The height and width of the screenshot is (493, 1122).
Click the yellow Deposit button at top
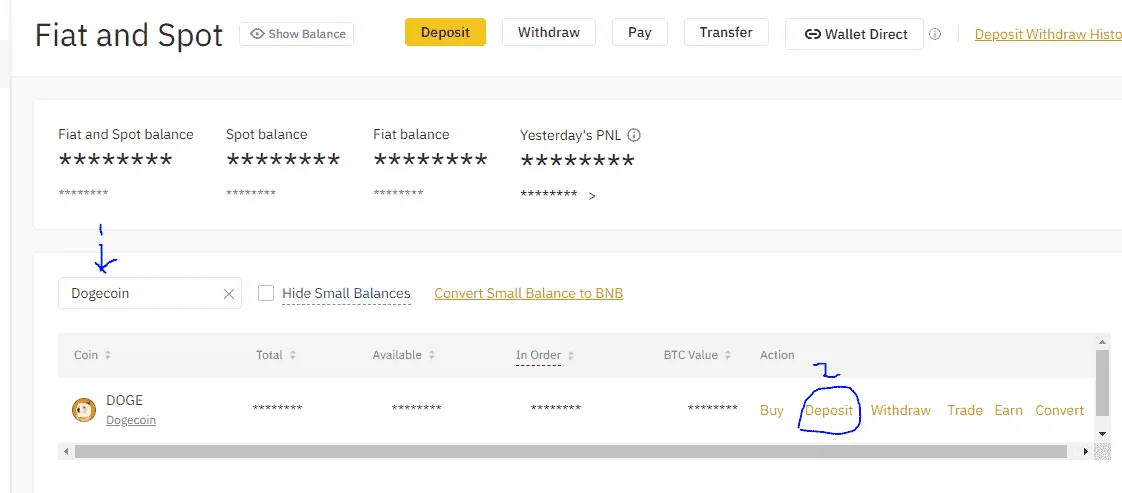coord(445,32)
